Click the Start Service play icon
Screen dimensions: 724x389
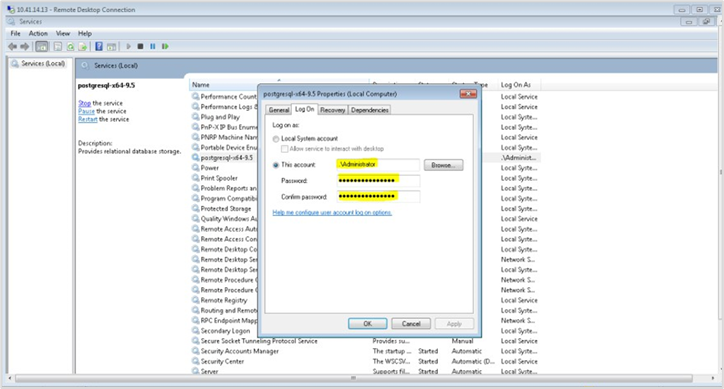128,47
